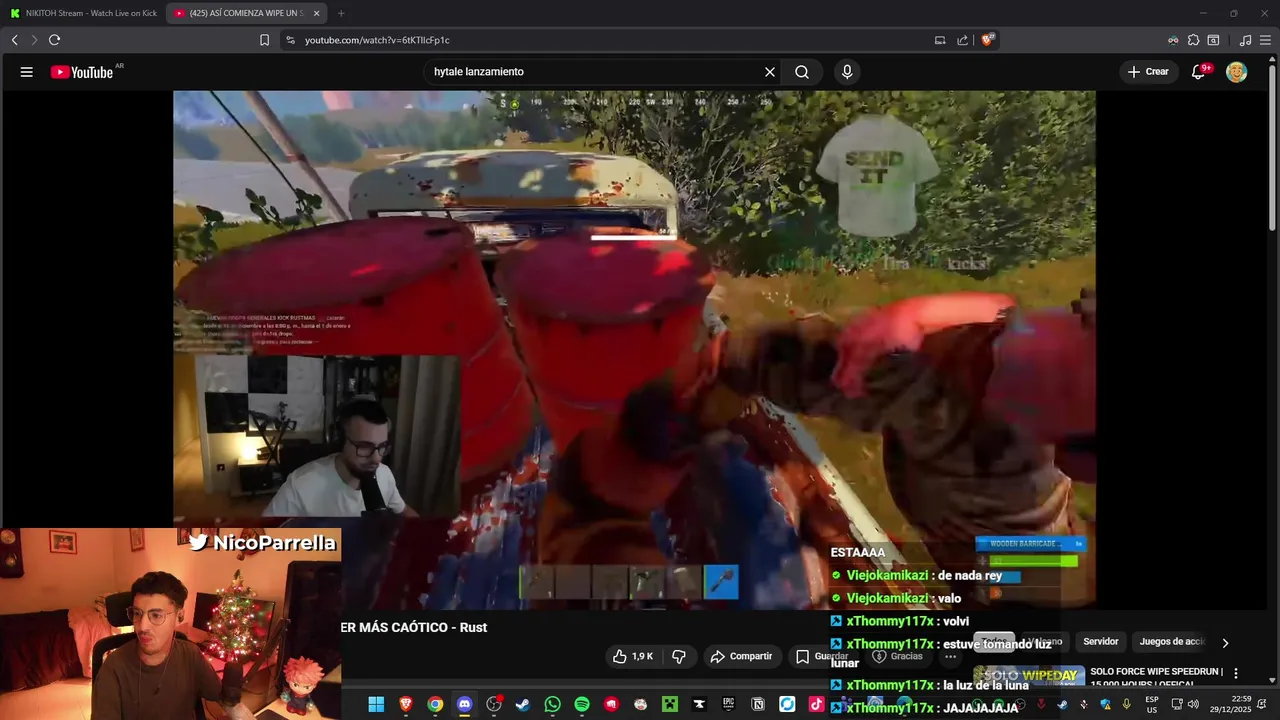Viewport: 1280px width, 720px height.
Task: View site information icon in address bar
Action: [x=290, y=40]
